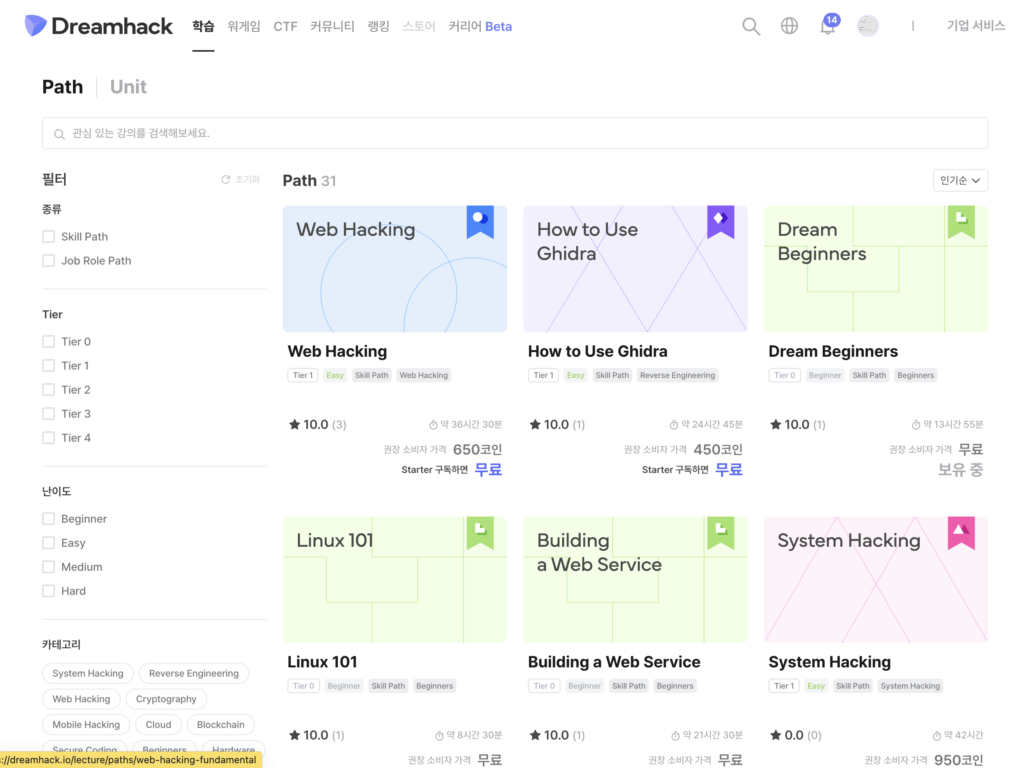Screen dimensions: 1024x768
Task: Open the 인기순 sort dropdown
Action: [960, 180]
